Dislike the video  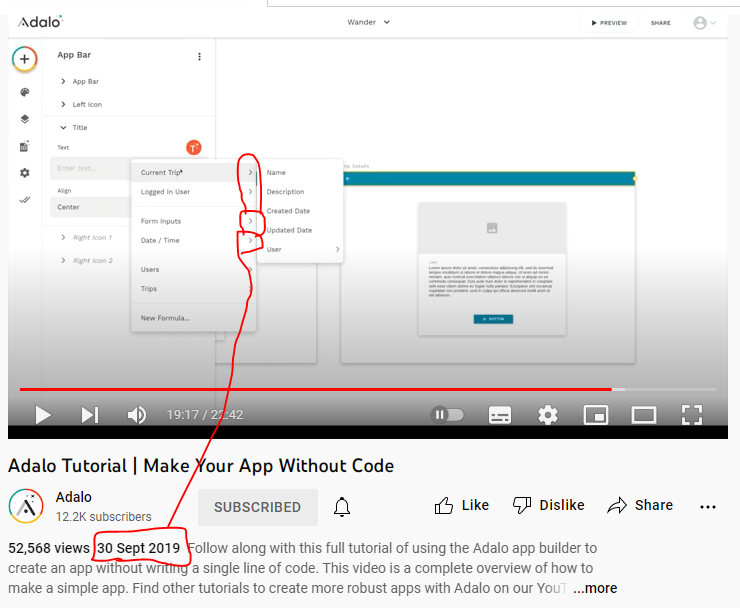coord(548,506)
